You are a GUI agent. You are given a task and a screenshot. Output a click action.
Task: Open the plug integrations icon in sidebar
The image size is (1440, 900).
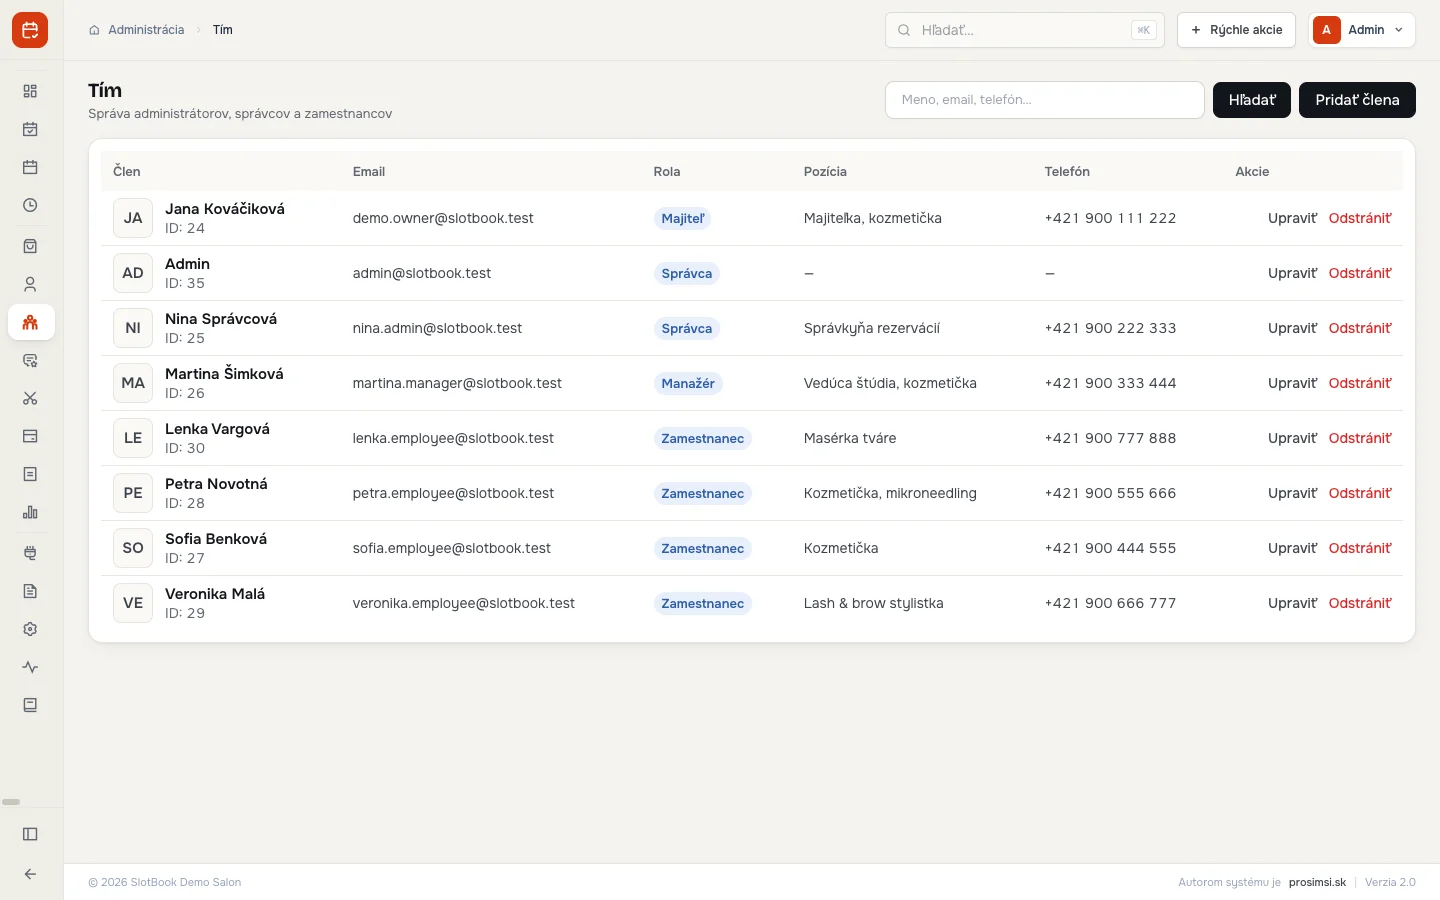coord(30,553)
